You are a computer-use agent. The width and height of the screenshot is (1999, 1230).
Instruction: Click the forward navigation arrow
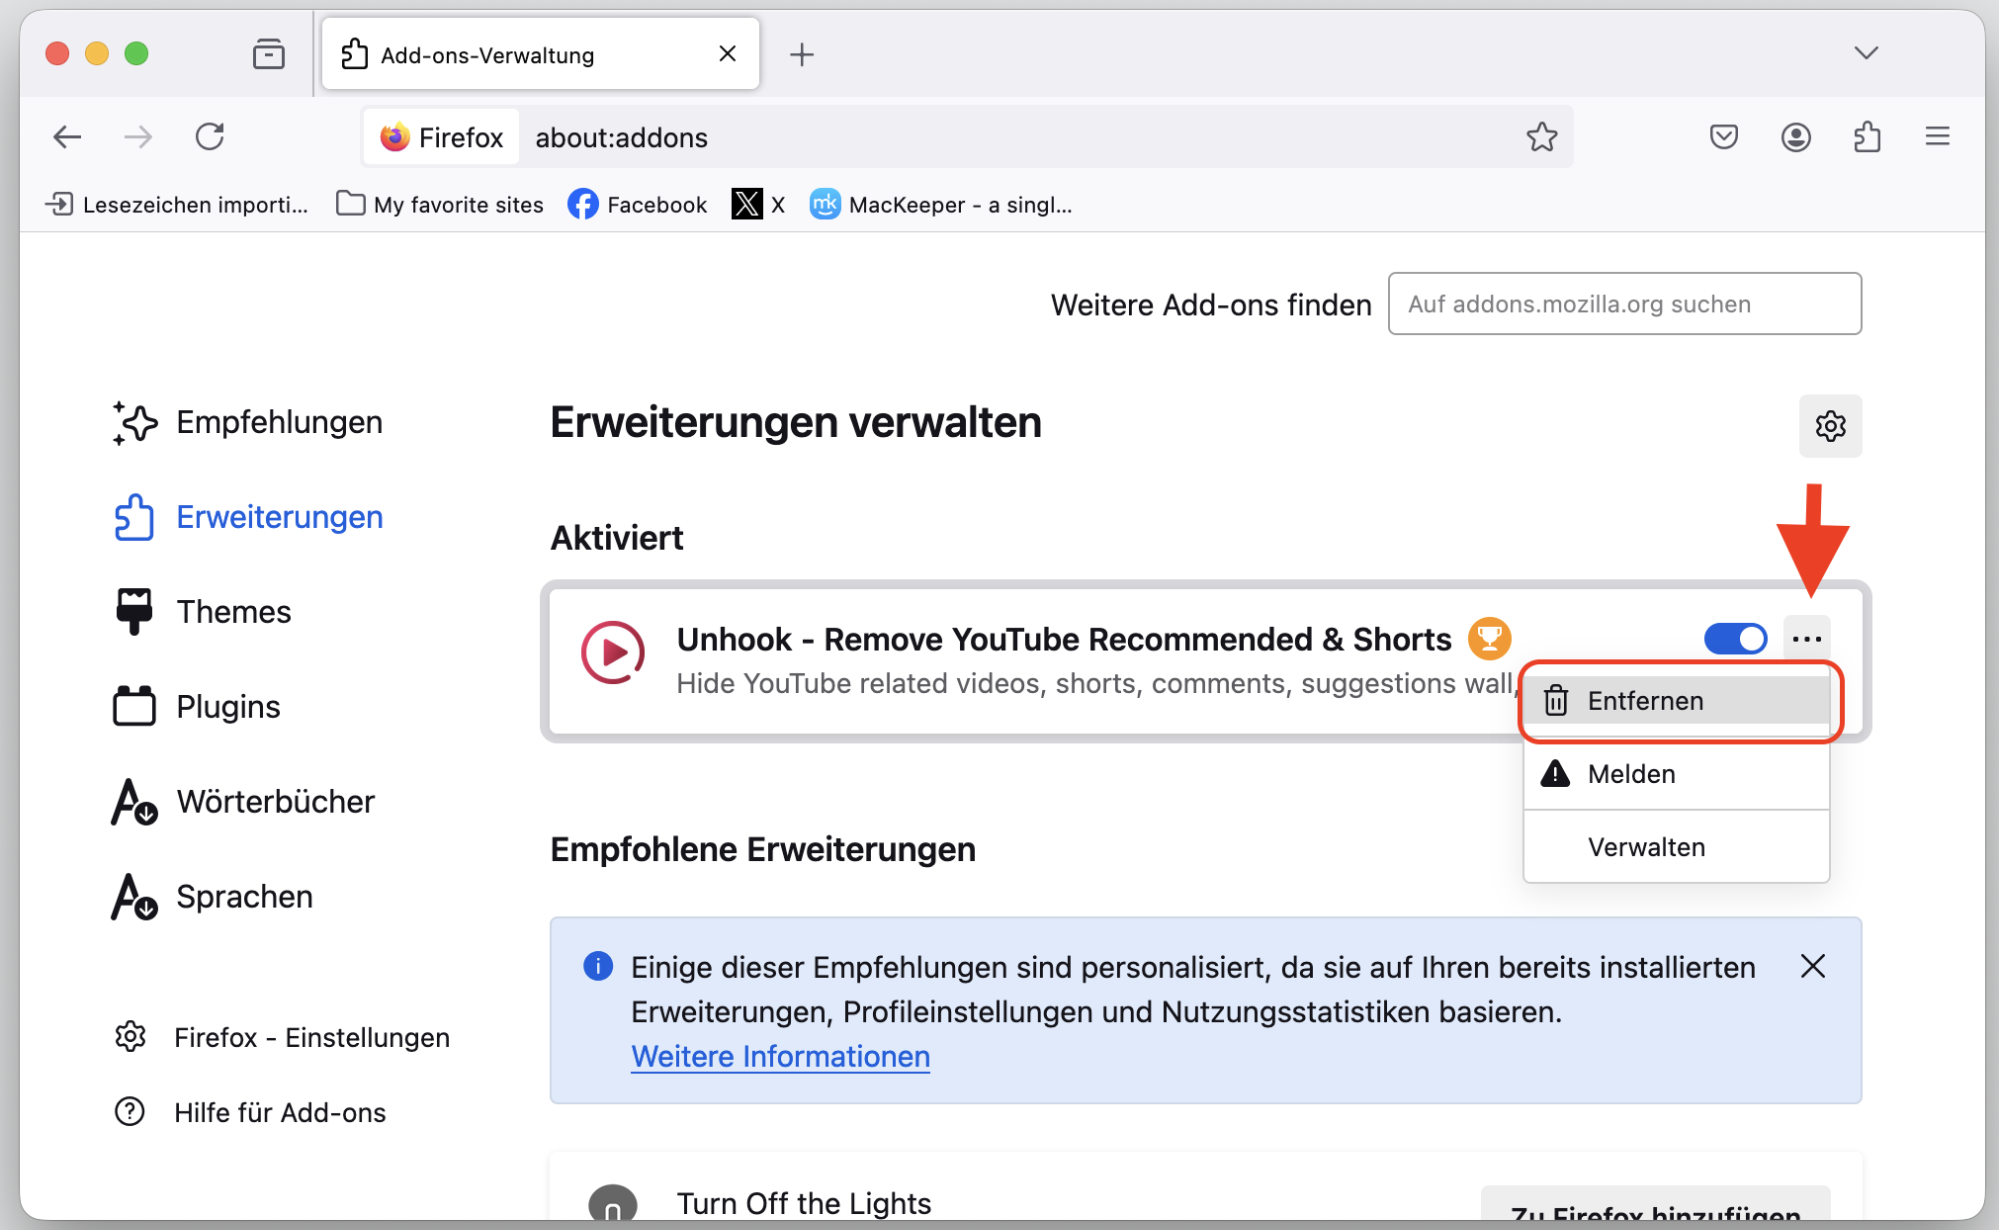tap(138, 137)
